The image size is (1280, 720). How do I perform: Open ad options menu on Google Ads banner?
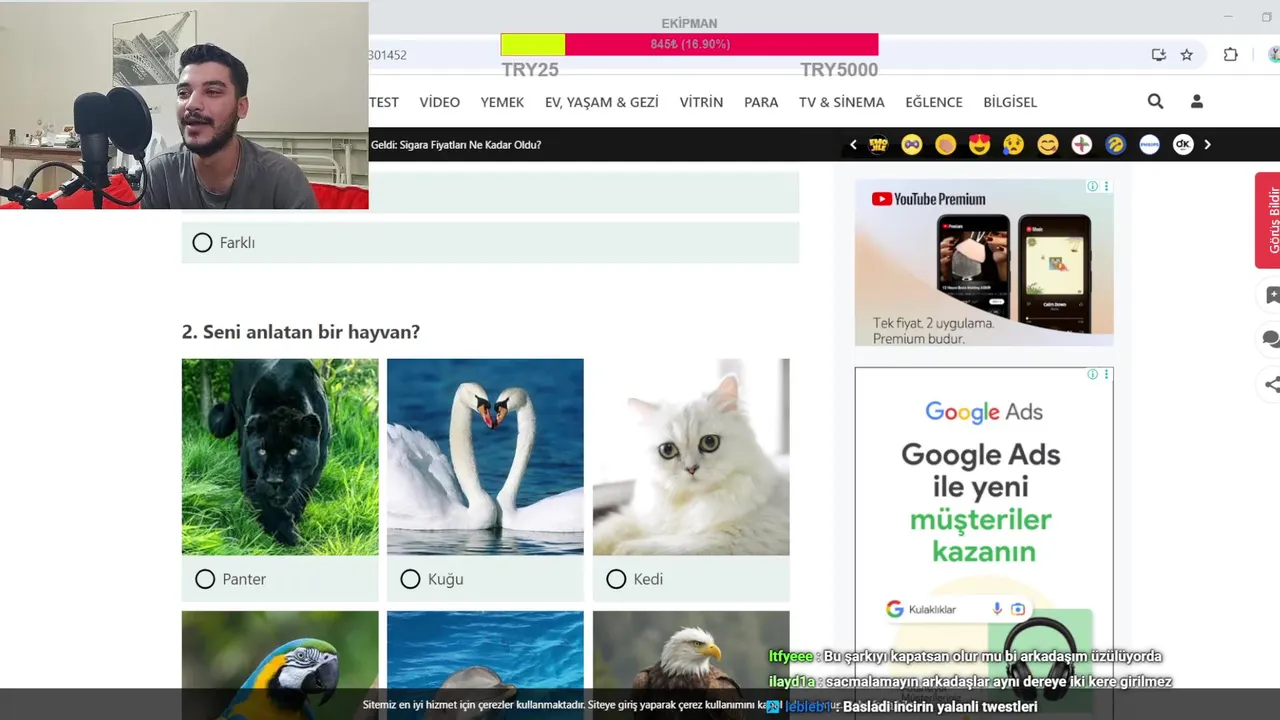(x=1106, y=374)
